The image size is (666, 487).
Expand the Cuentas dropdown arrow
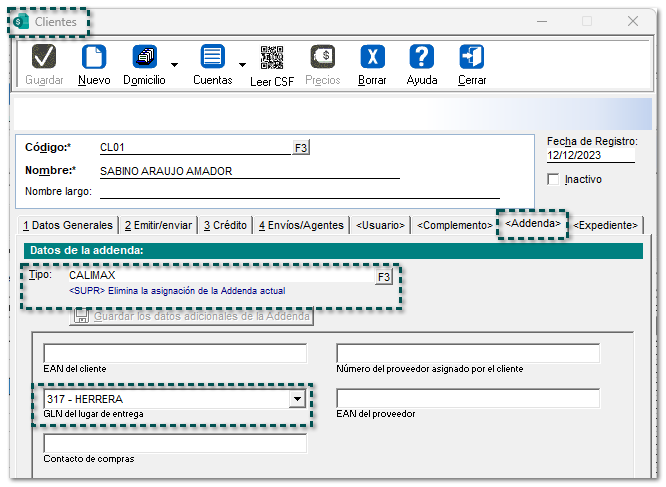point(243,66)
